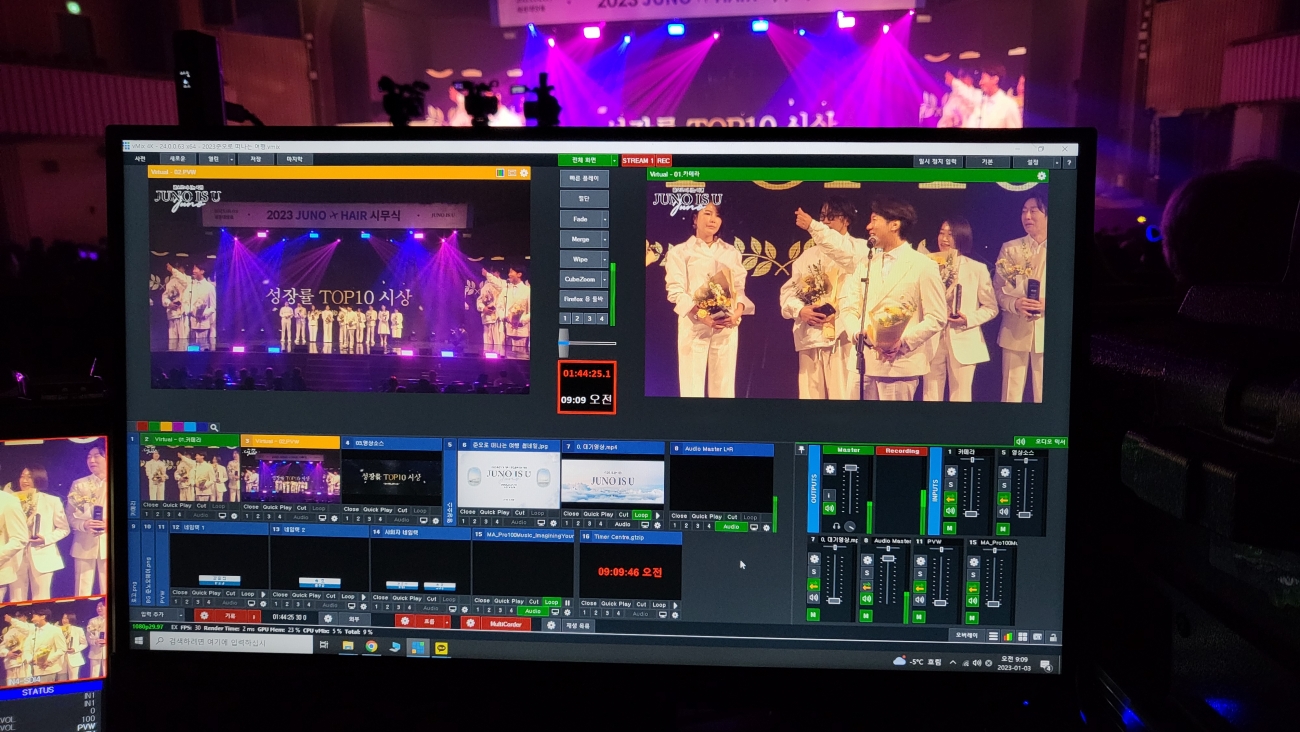Click the Master headphones icon
This screenshot has height=732, width=1300.
[836, 526]
